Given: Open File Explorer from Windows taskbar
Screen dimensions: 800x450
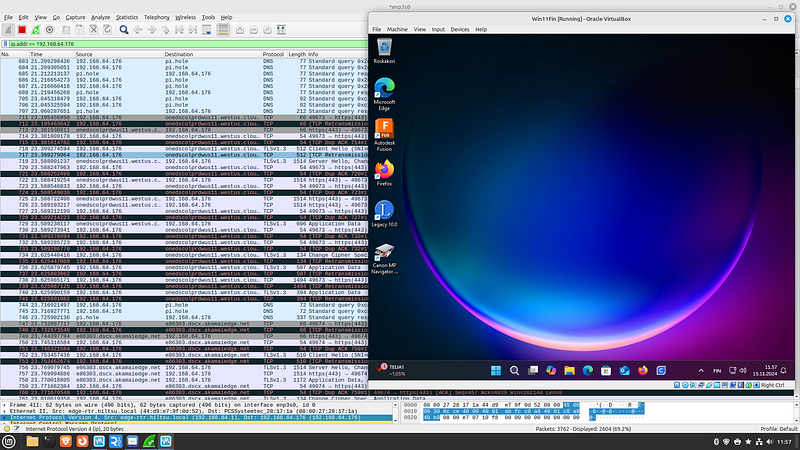Looking at the screenshot, I should tap(569, 371).
